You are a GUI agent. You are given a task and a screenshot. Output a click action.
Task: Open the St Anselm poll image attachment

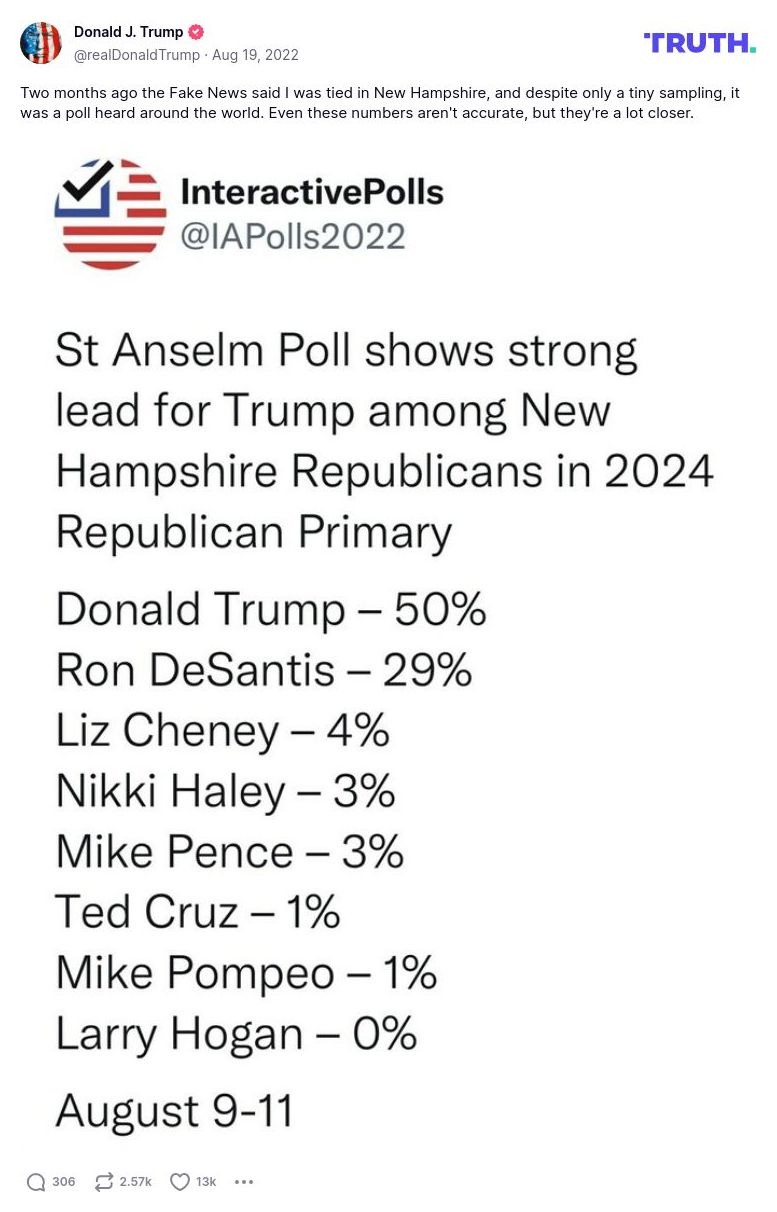pyautogui.click(x=388, y=650)
